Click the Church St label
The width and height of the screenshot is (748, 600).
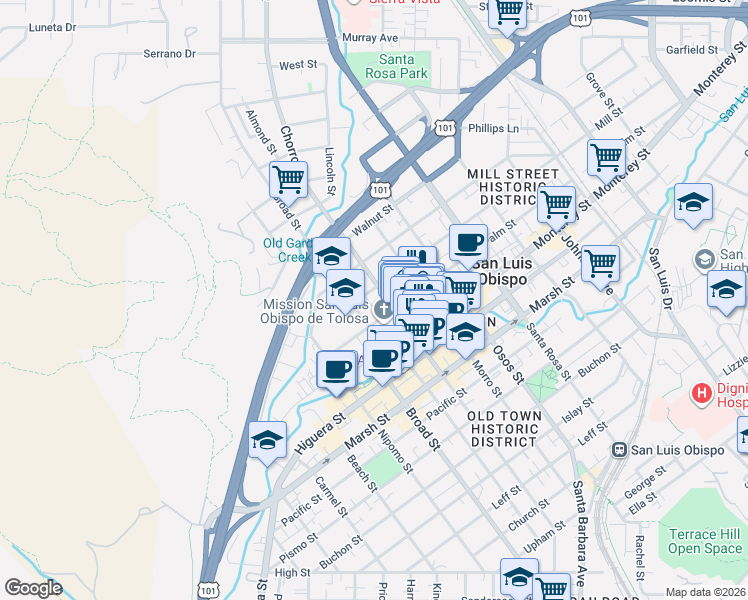tap(529, 515)
